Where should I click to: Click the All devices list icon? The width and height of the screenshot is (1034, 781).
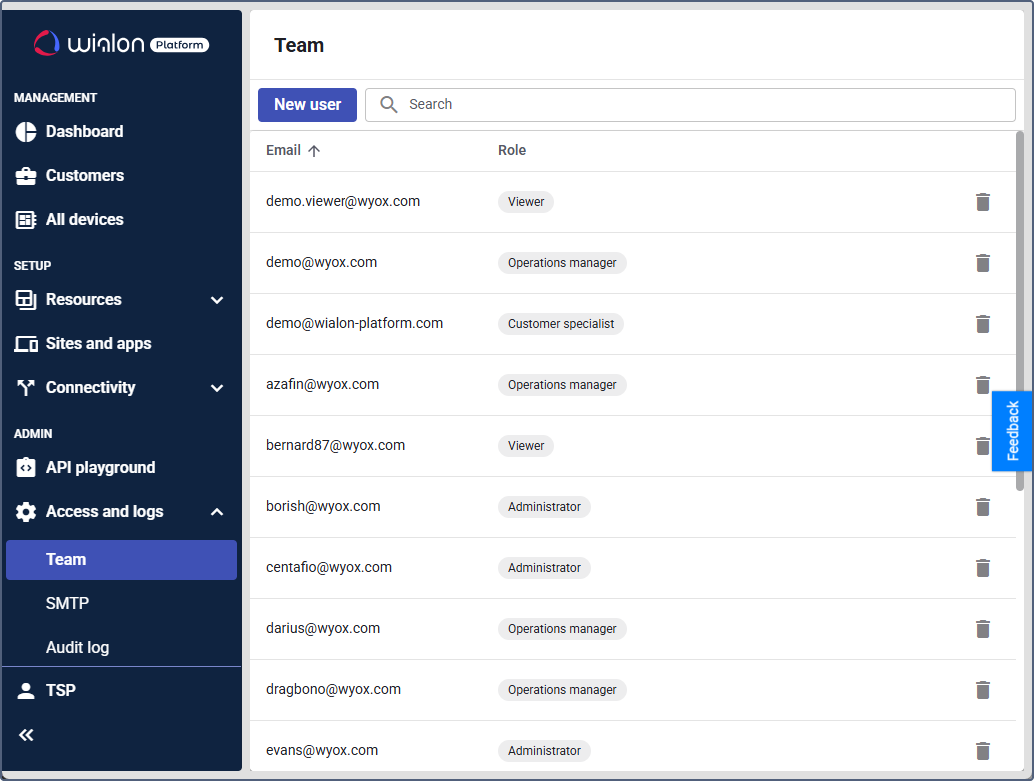(26, 220)
